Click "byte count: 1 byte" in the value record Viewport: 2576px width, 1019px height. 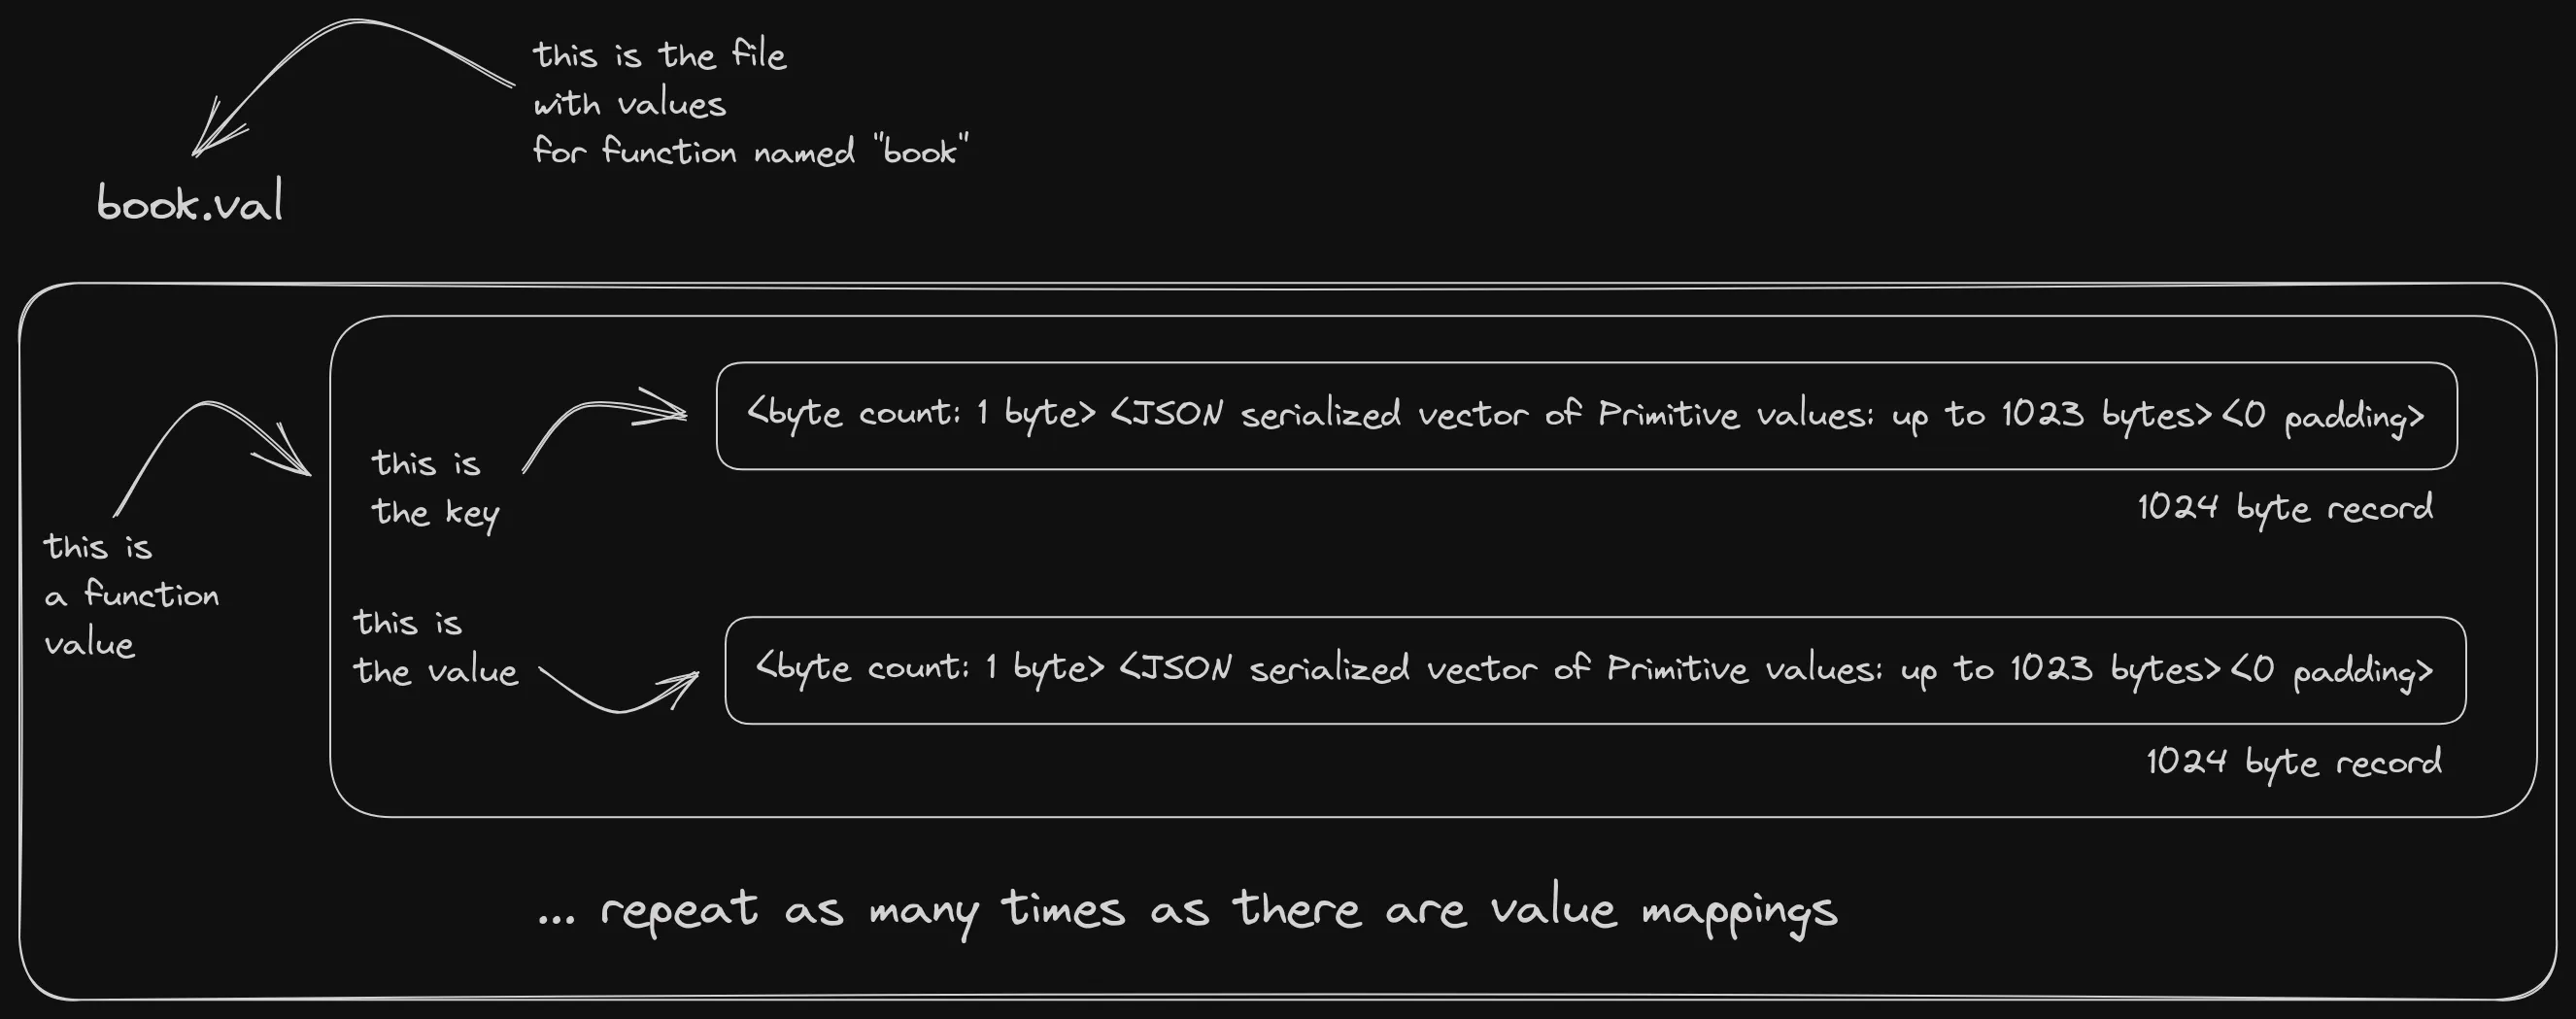coord(930,668)
